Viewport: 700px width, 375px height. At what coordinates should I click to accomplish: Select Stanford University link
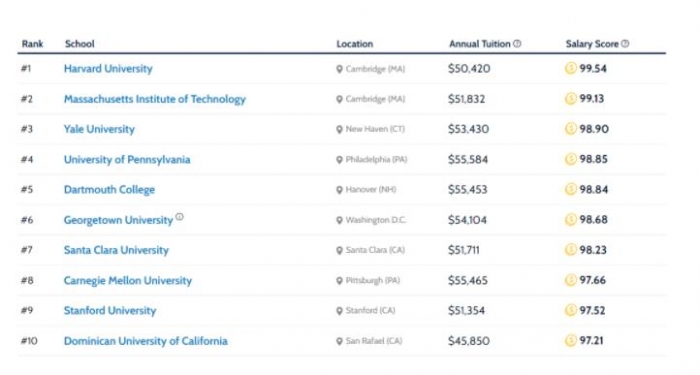pyautogui.click(x=110, y=310)
